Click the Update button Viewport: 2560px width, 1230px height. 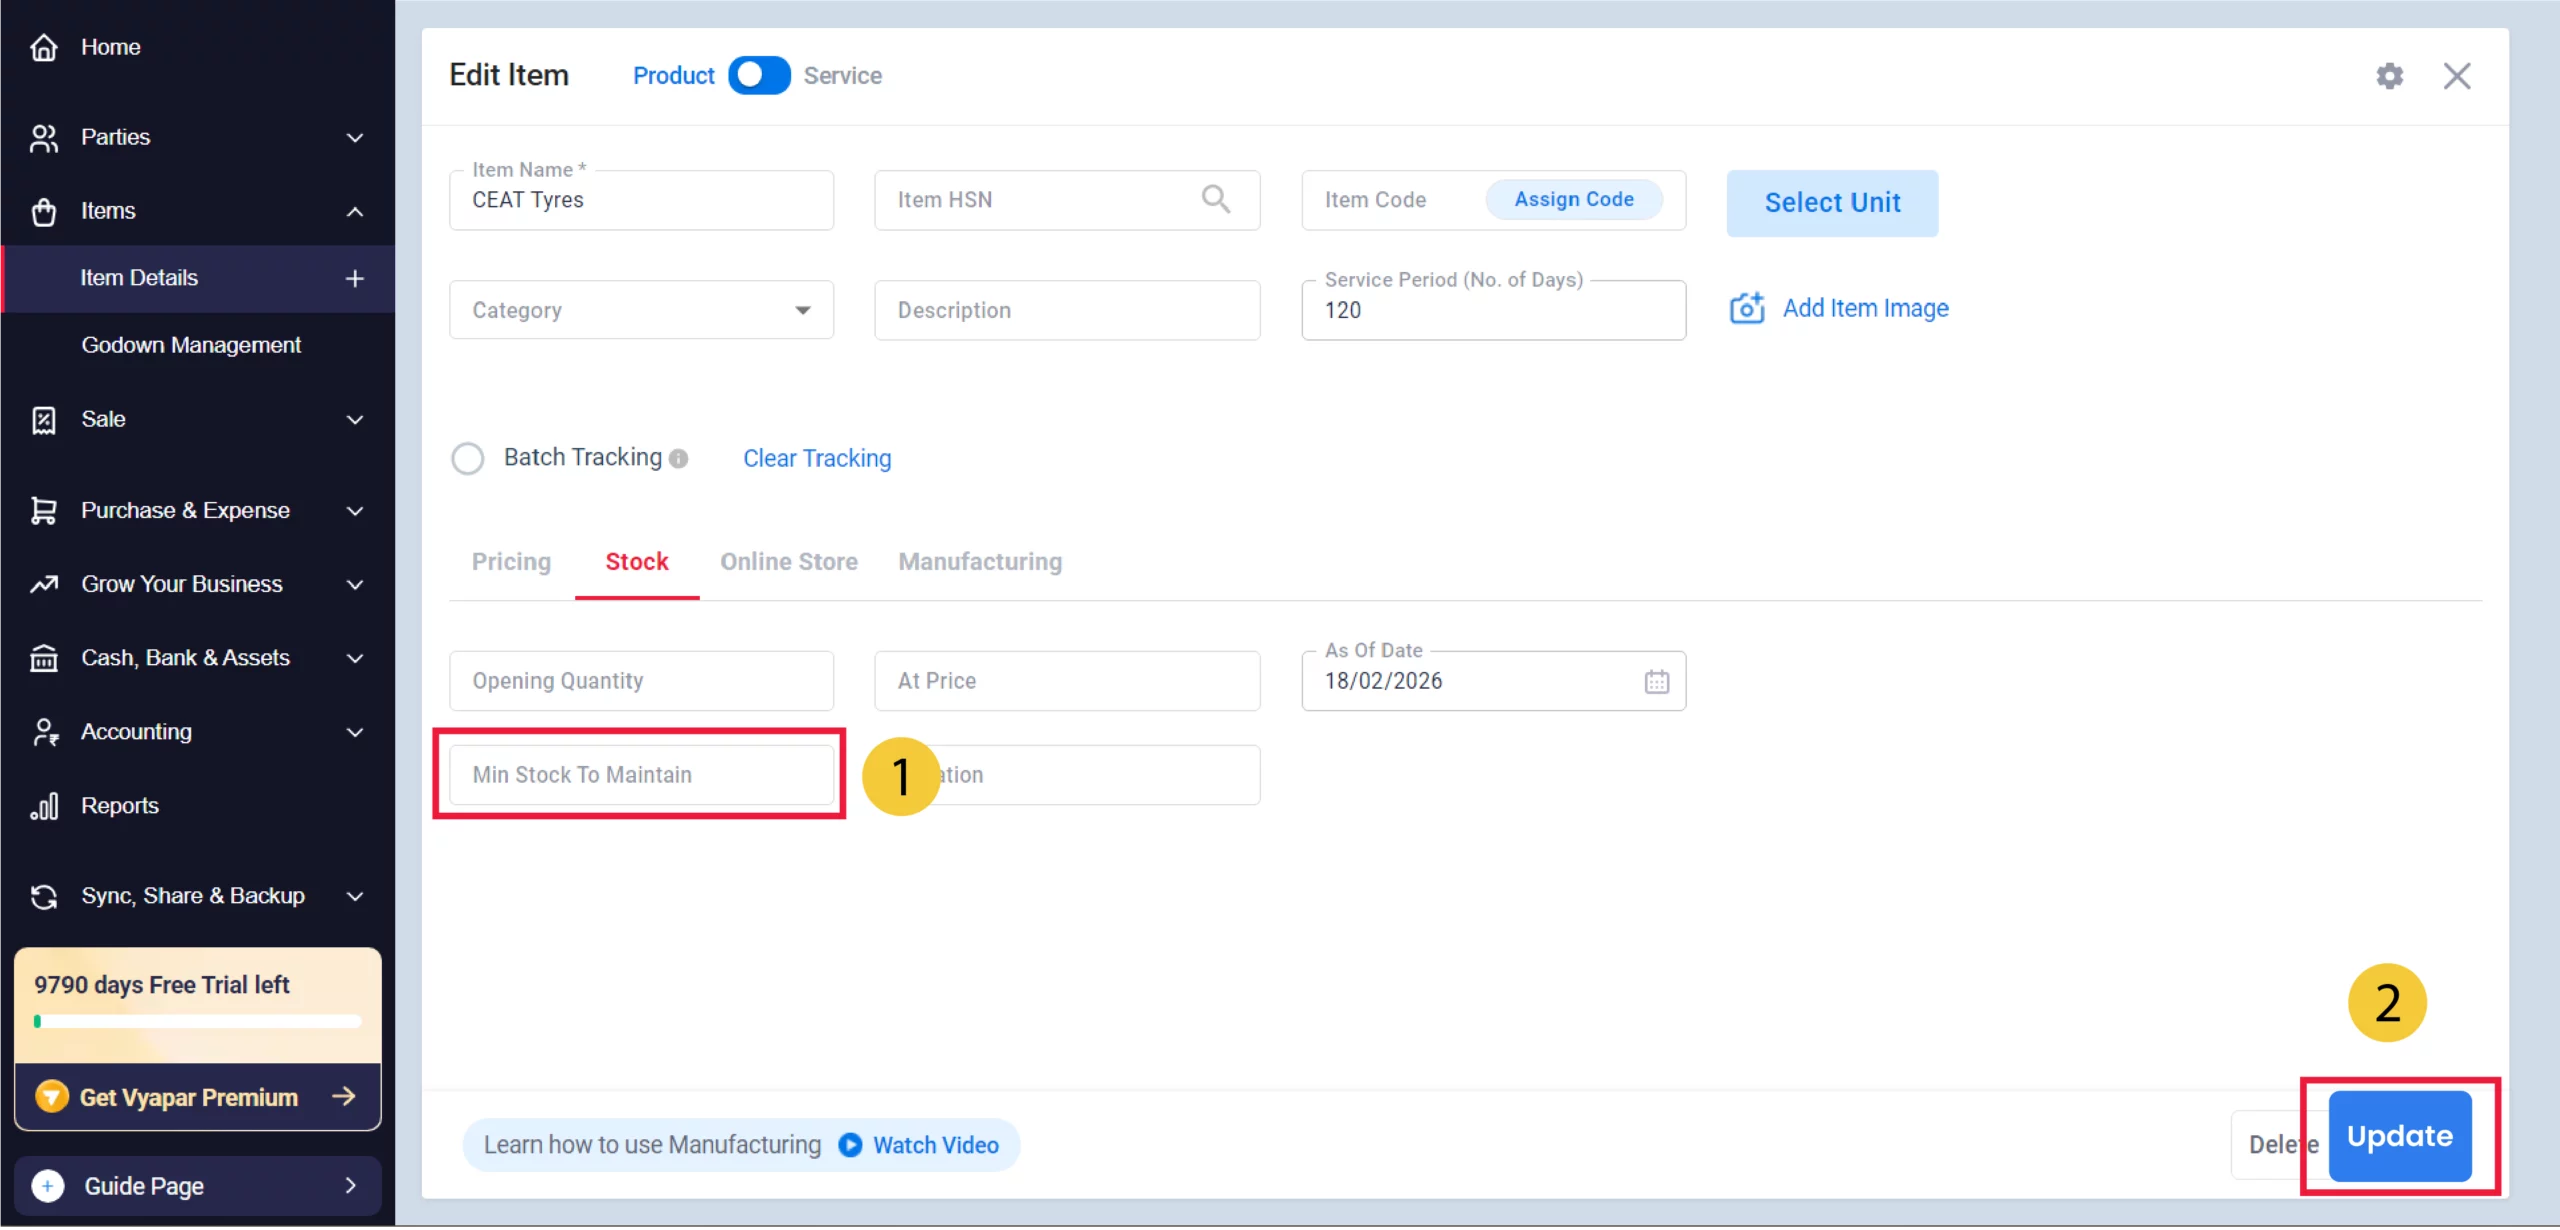click(2400, 1135)
